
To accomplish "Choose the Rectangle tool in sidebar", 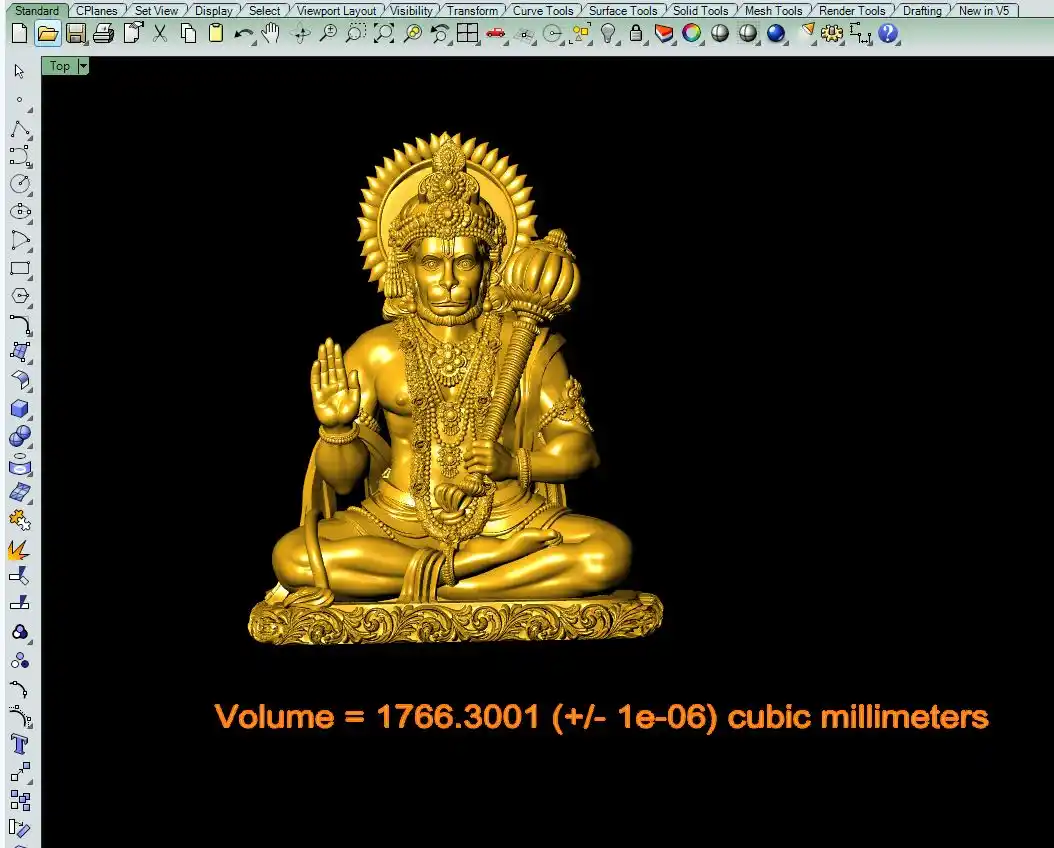I will [x=20, y=268].
